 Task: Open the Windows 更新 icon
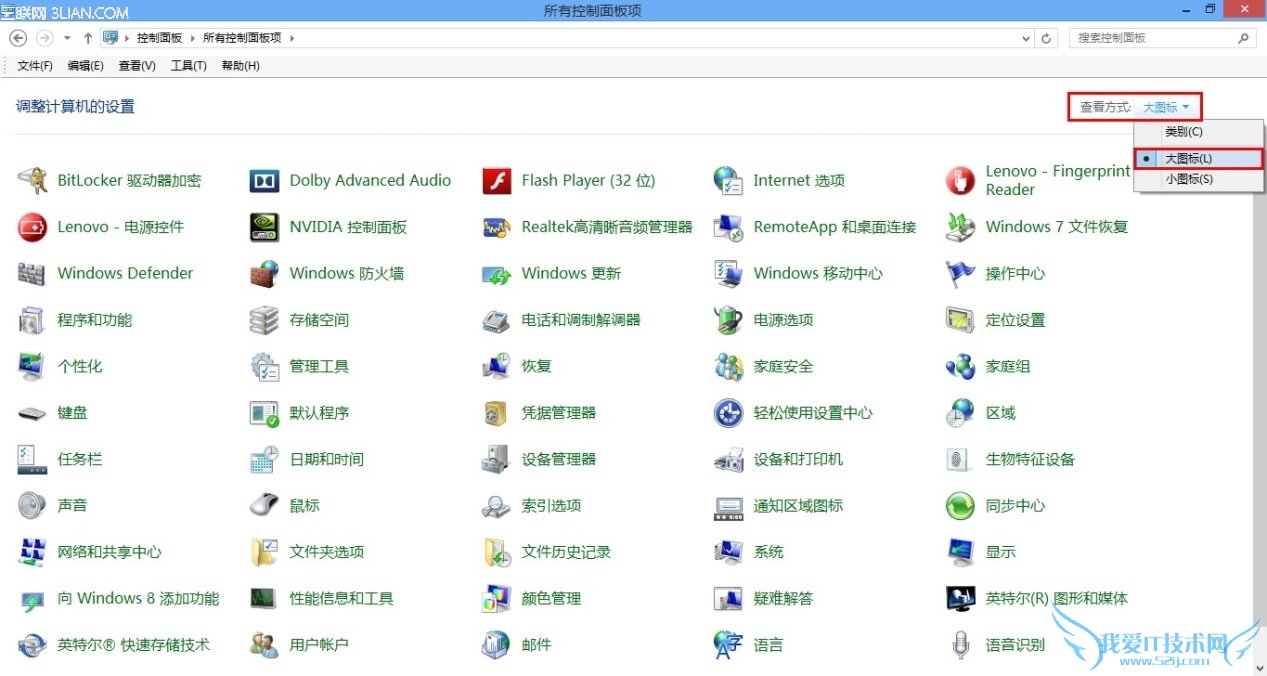tap(496, 273)
